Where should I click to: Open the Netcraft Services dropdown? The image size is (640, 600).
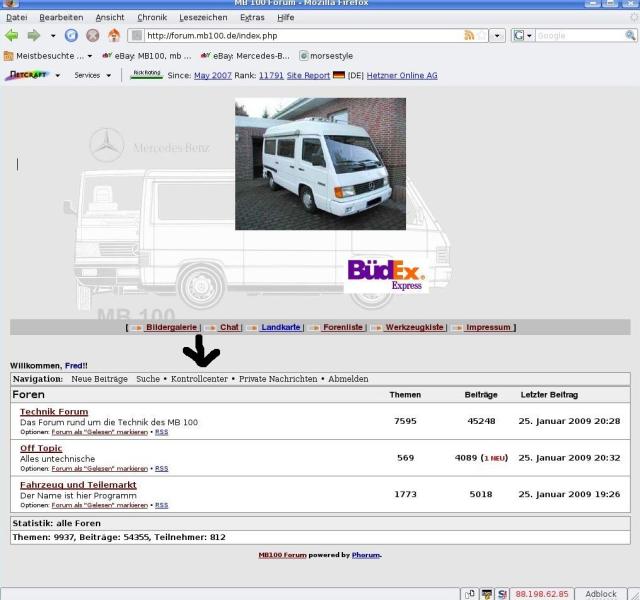coord(93,76)
